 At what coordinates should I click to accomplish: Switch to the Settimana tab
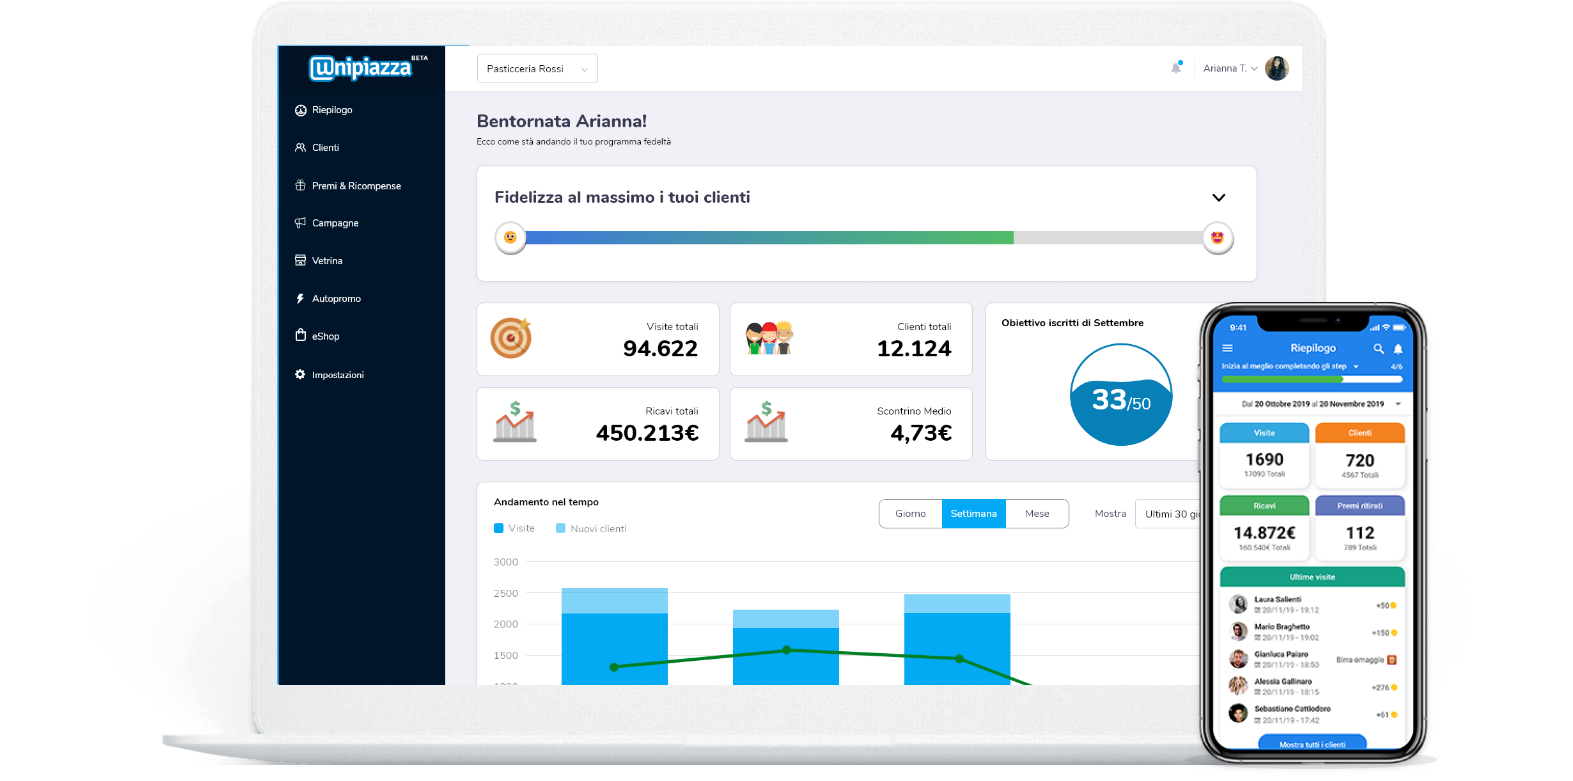pos(973,514)
